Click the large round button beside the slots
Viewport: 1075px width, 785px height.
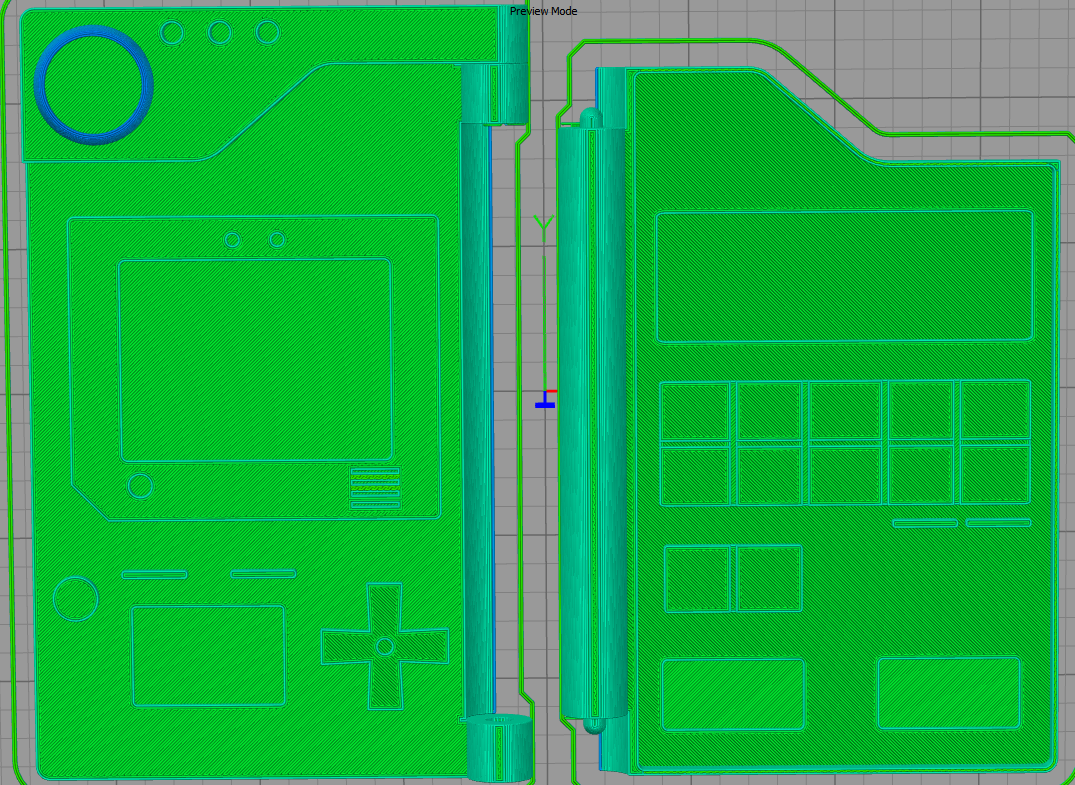(76, 599)
